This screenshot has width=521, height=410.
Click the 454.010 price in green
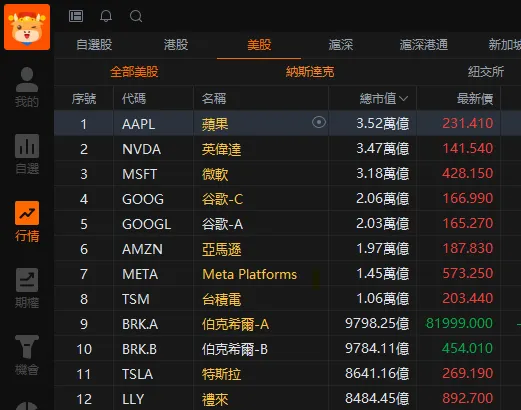click(467, 348)
